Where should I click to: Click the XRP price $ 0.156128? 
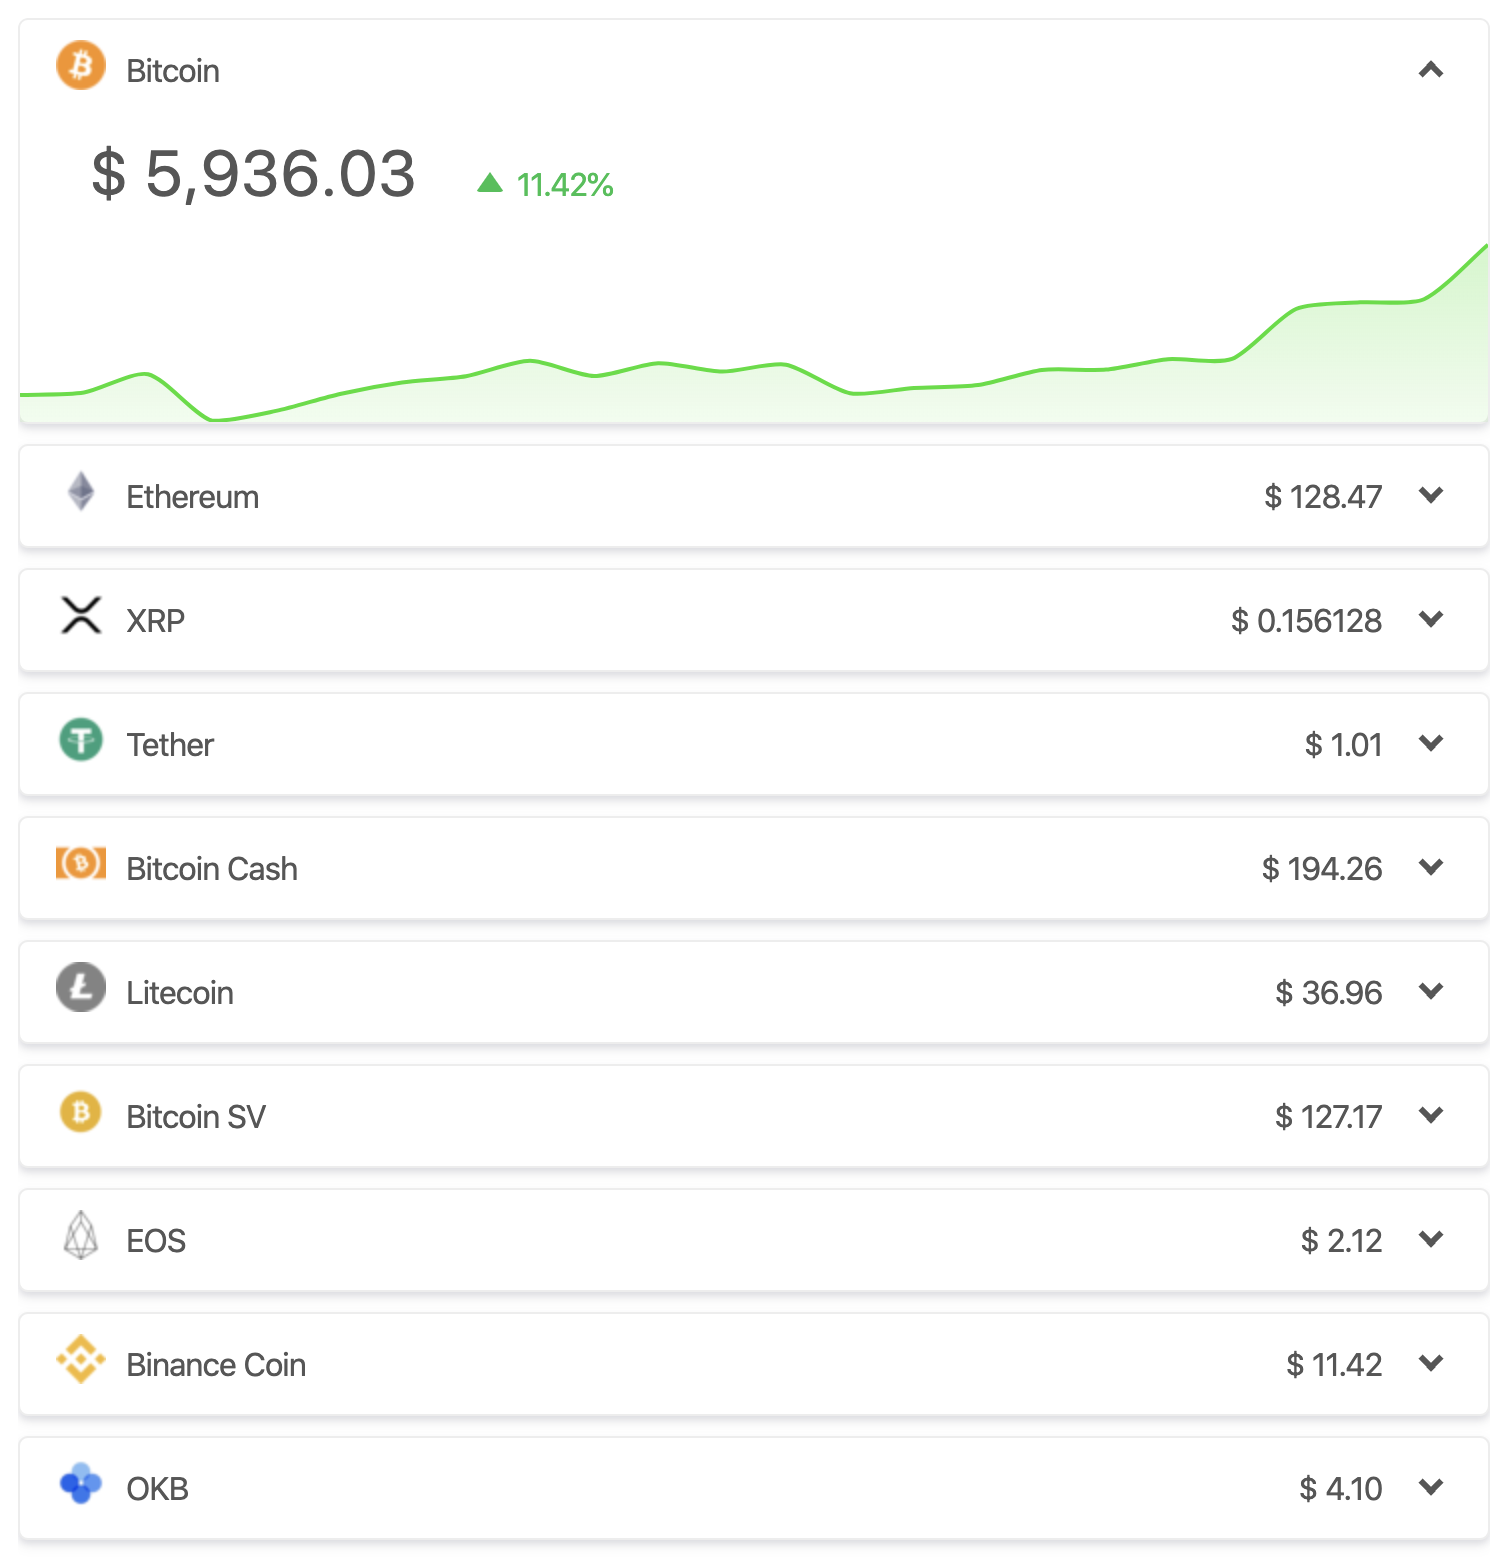coord(1306,621)
